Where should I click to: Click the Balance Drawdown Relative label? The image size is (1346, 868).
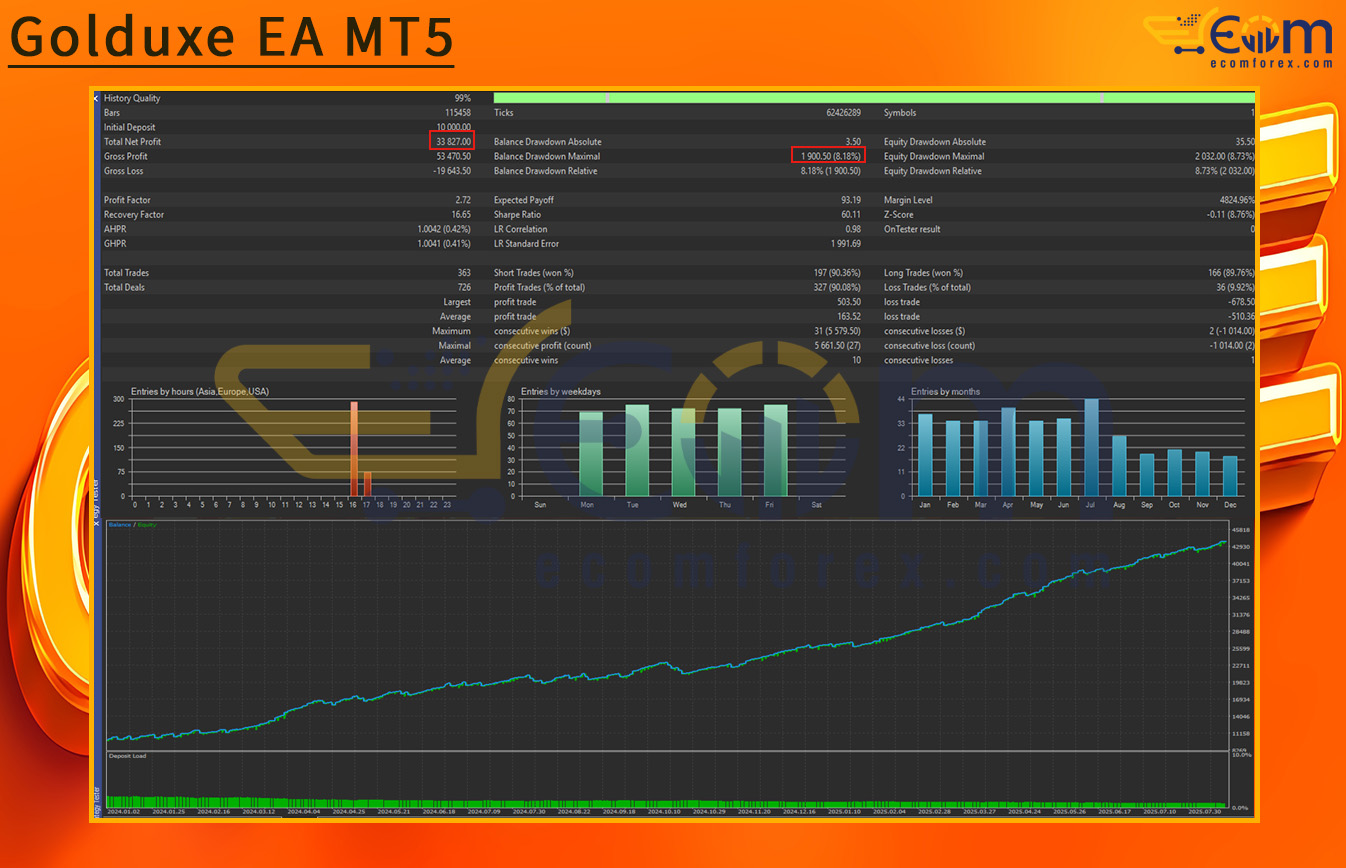(x=546, y=171)
